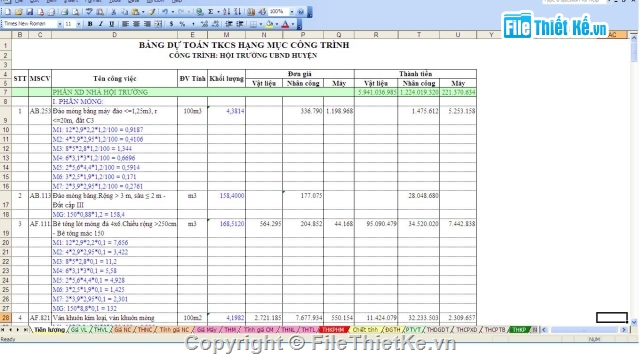This screenshot has width=640, height=361.
Task: Toggle Italic formatting
Action: click(100, 24)
